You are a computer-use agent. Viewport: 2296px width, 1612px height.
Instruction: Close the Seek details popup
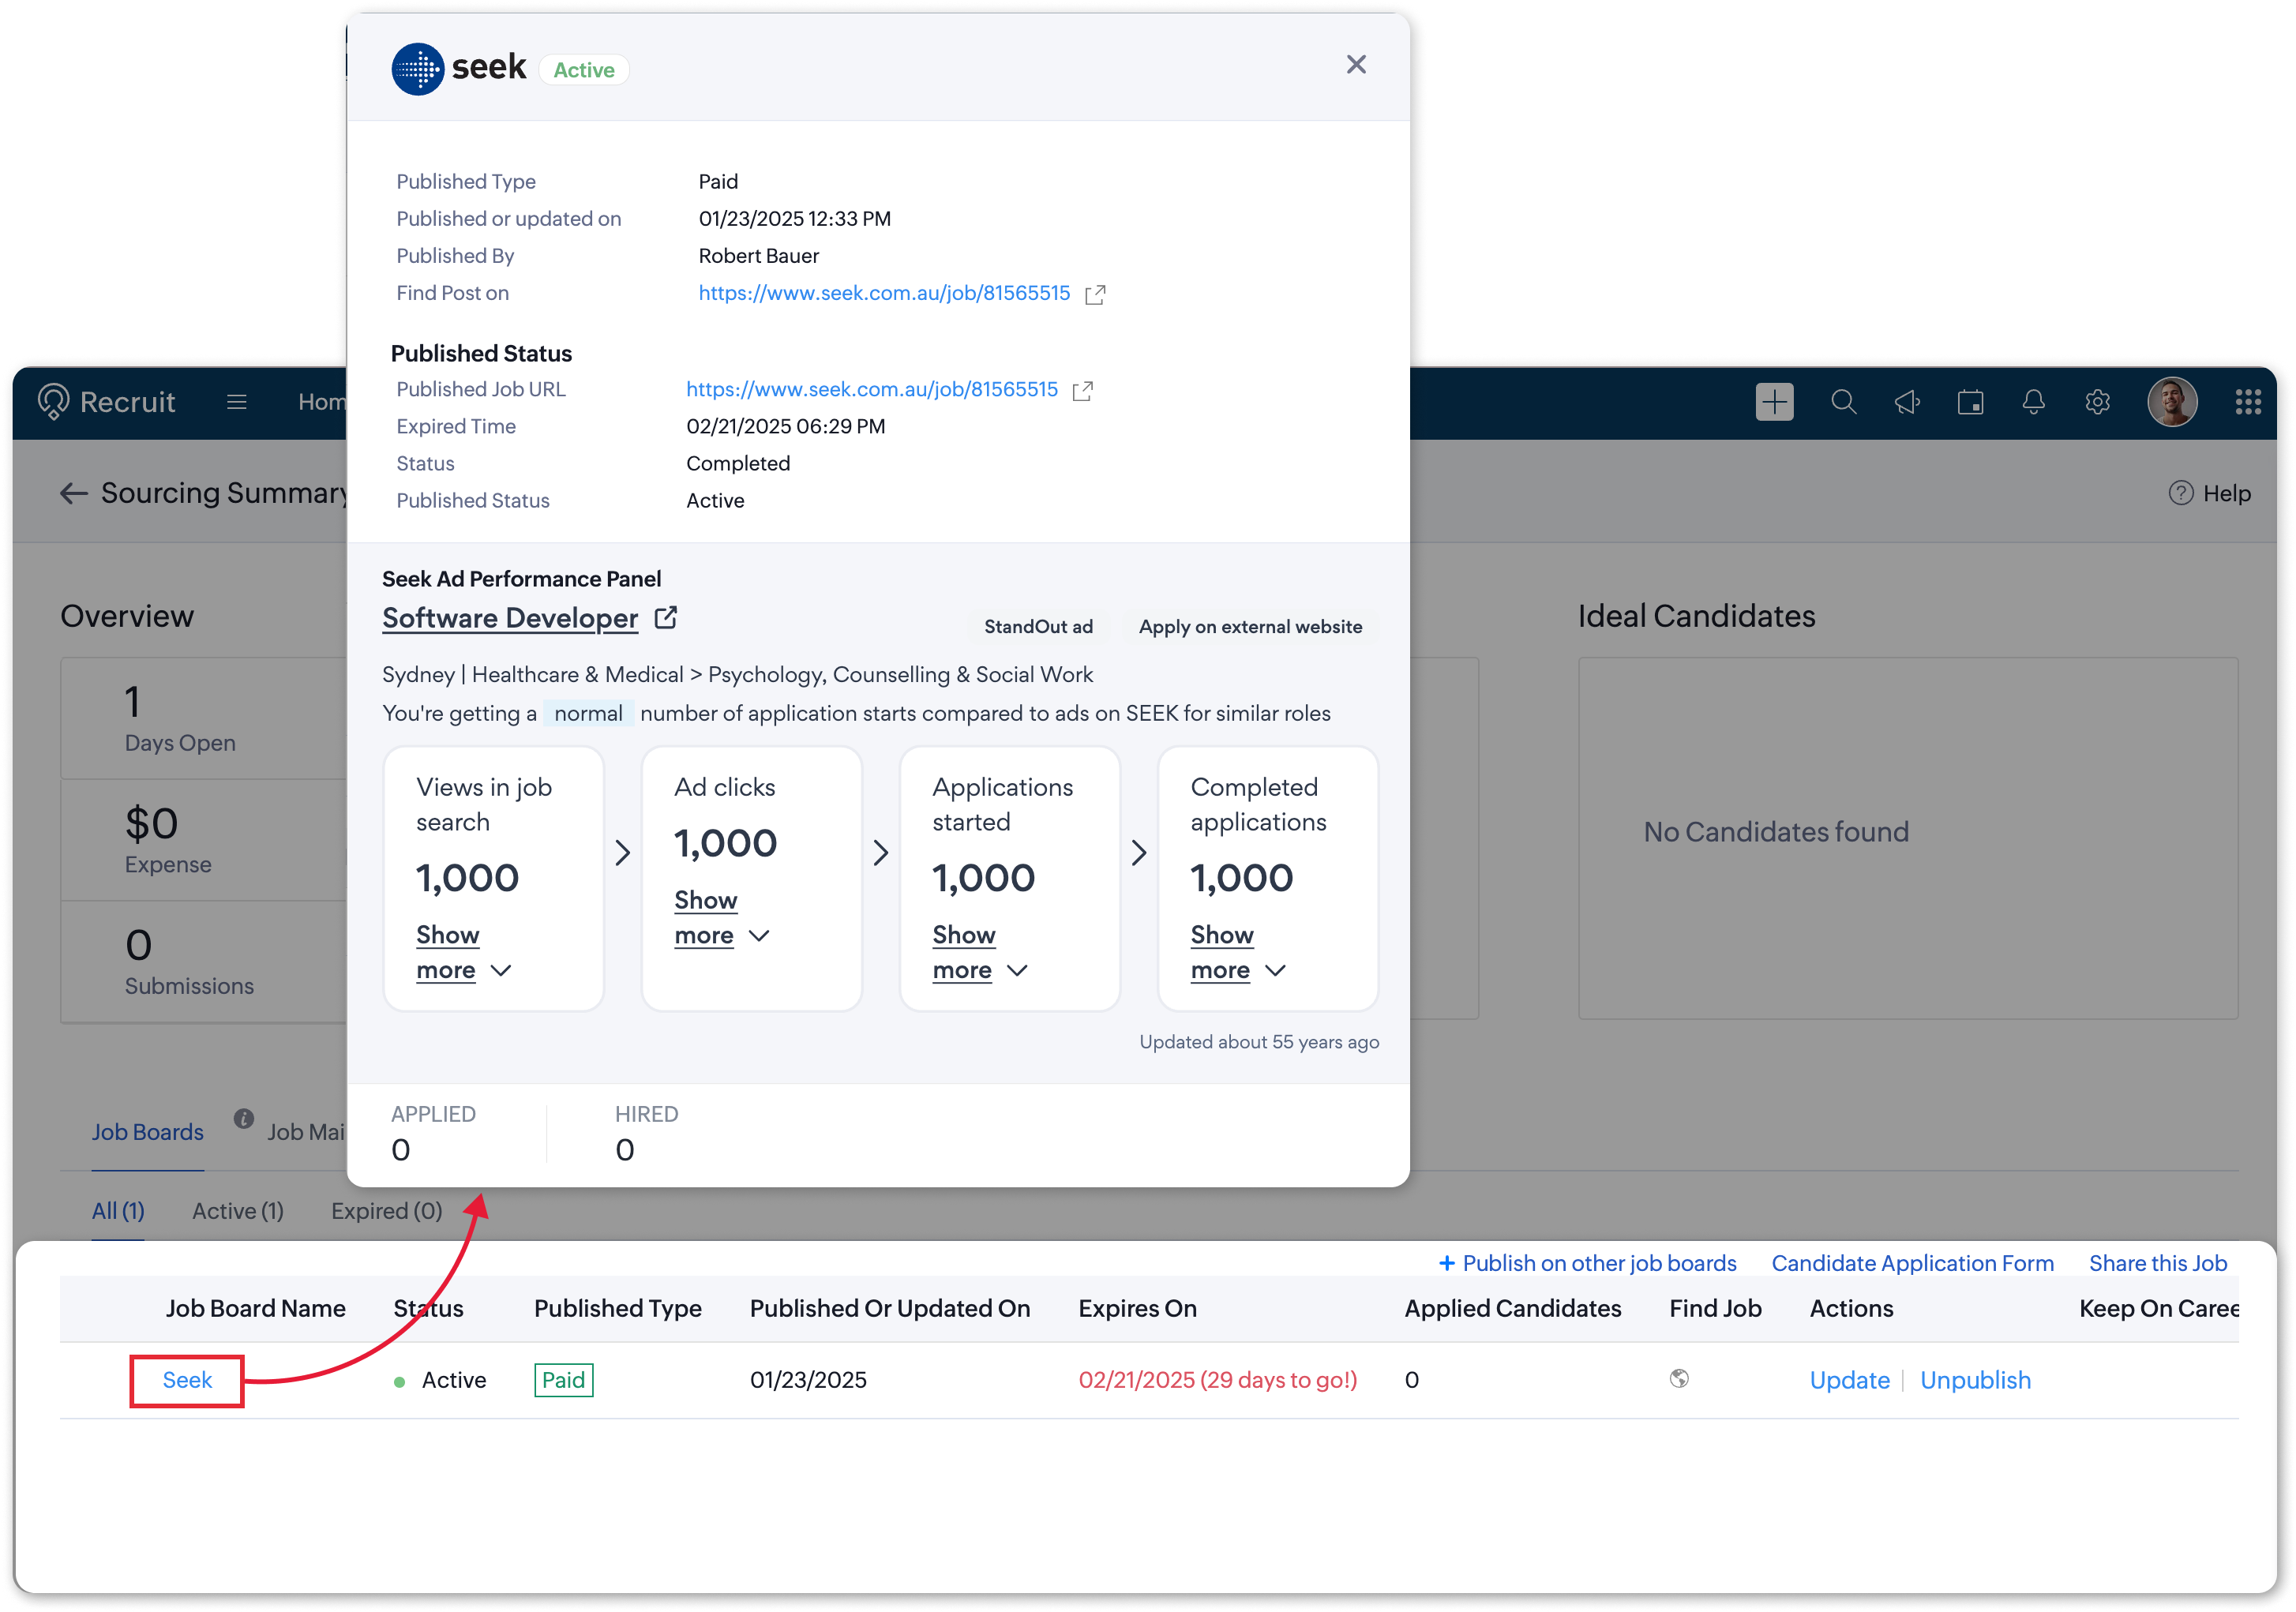click(x=1356, y=65)
